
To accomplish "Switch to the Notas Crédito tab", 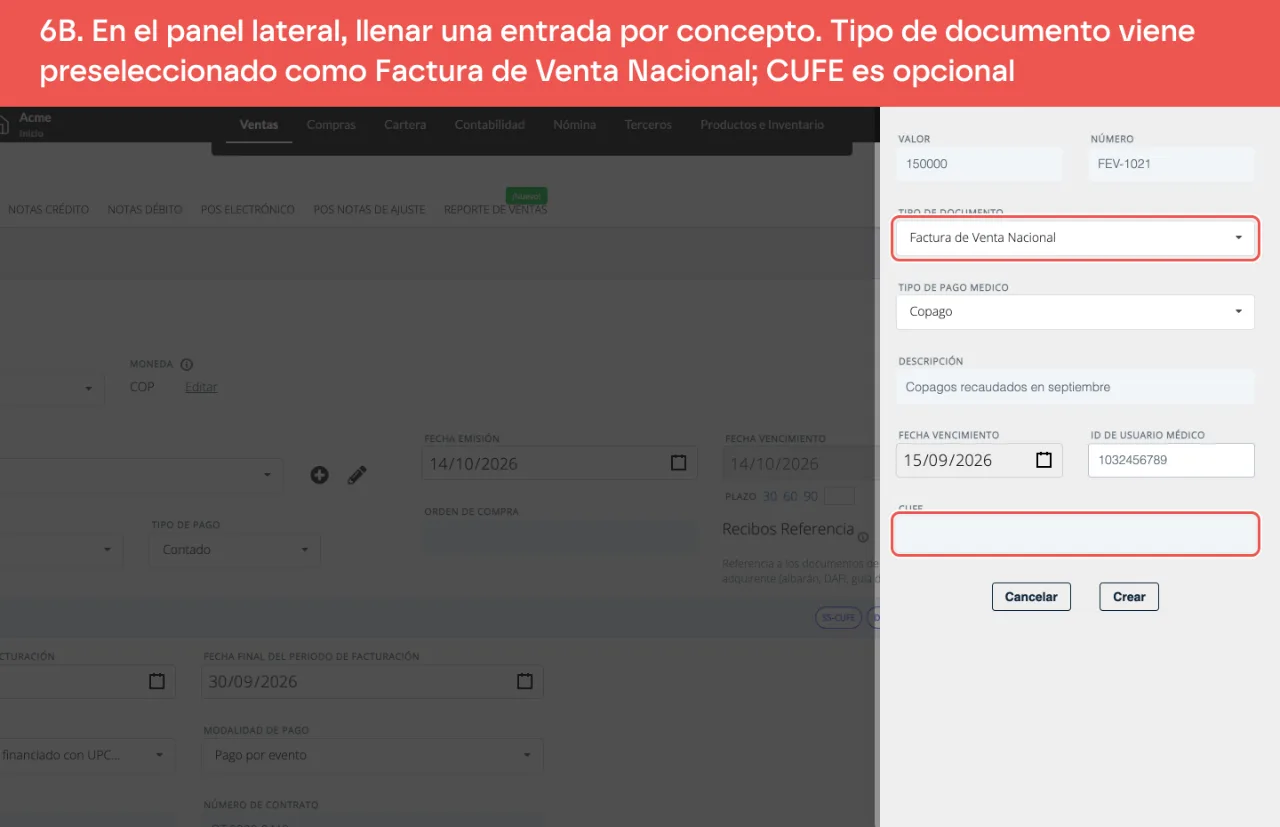I will click(48, 210).
